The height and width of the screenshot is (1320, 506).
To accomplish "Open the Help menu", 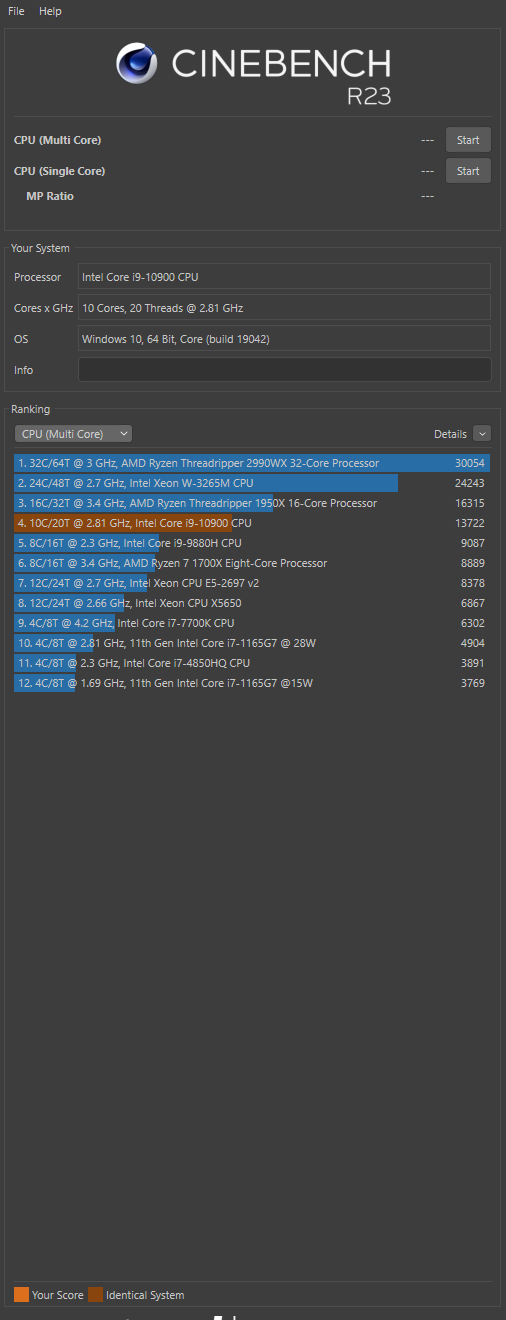I will click(x=50, y=11).
